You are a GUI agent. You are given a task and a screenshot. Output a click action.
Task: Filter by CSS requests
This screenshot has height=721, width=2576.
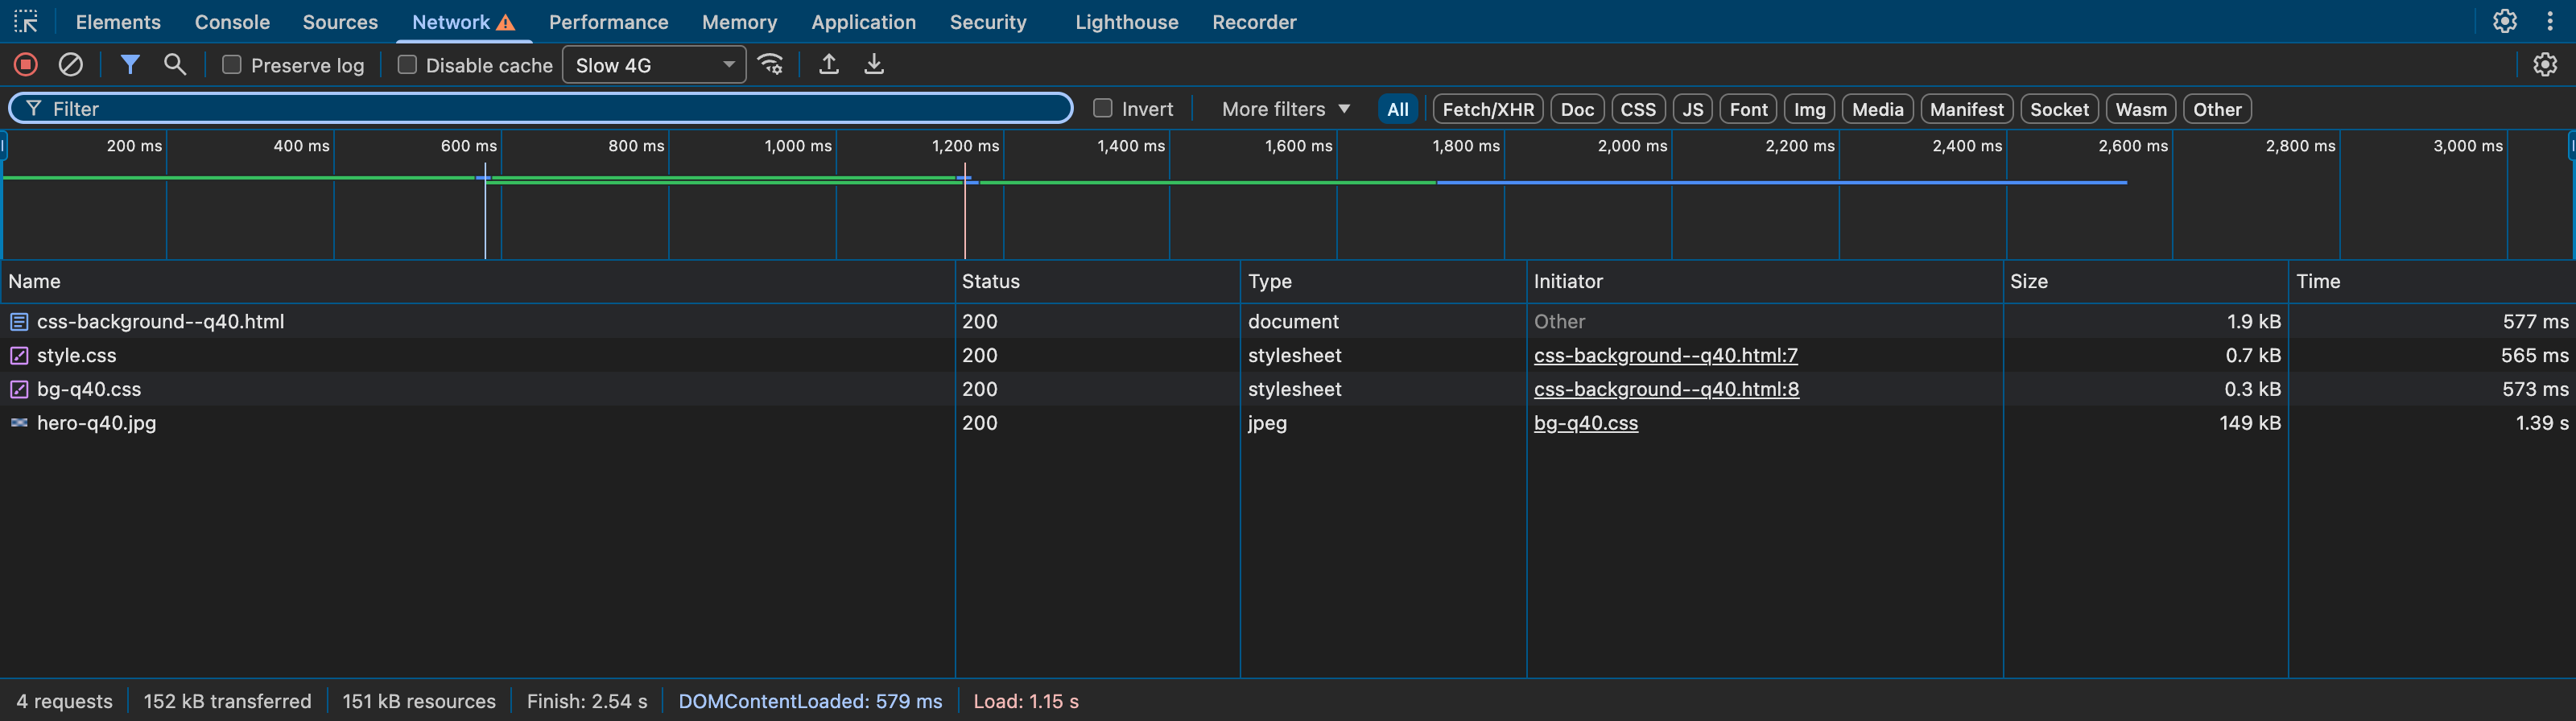coord(1638,109)
